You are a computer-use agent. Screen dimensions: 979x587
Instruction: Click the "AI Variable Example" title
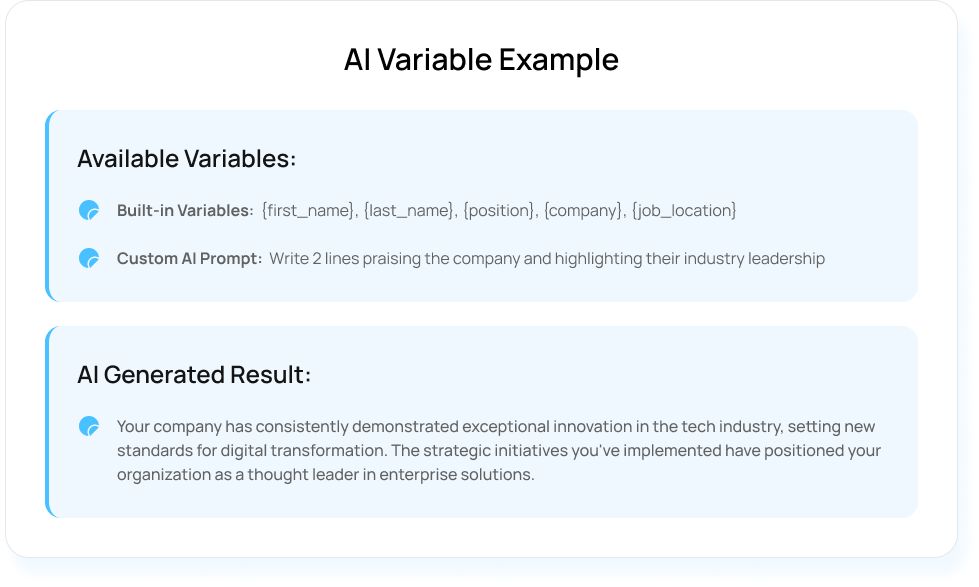[481, 60]
